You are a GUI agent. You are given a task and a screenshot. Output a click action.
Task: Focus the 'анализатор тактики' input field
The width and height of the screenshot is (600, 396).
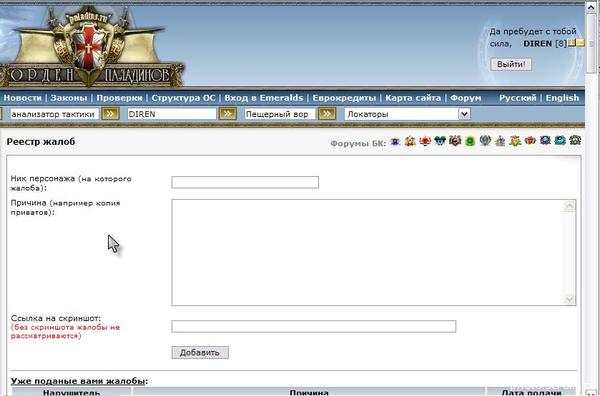(54, 114)
